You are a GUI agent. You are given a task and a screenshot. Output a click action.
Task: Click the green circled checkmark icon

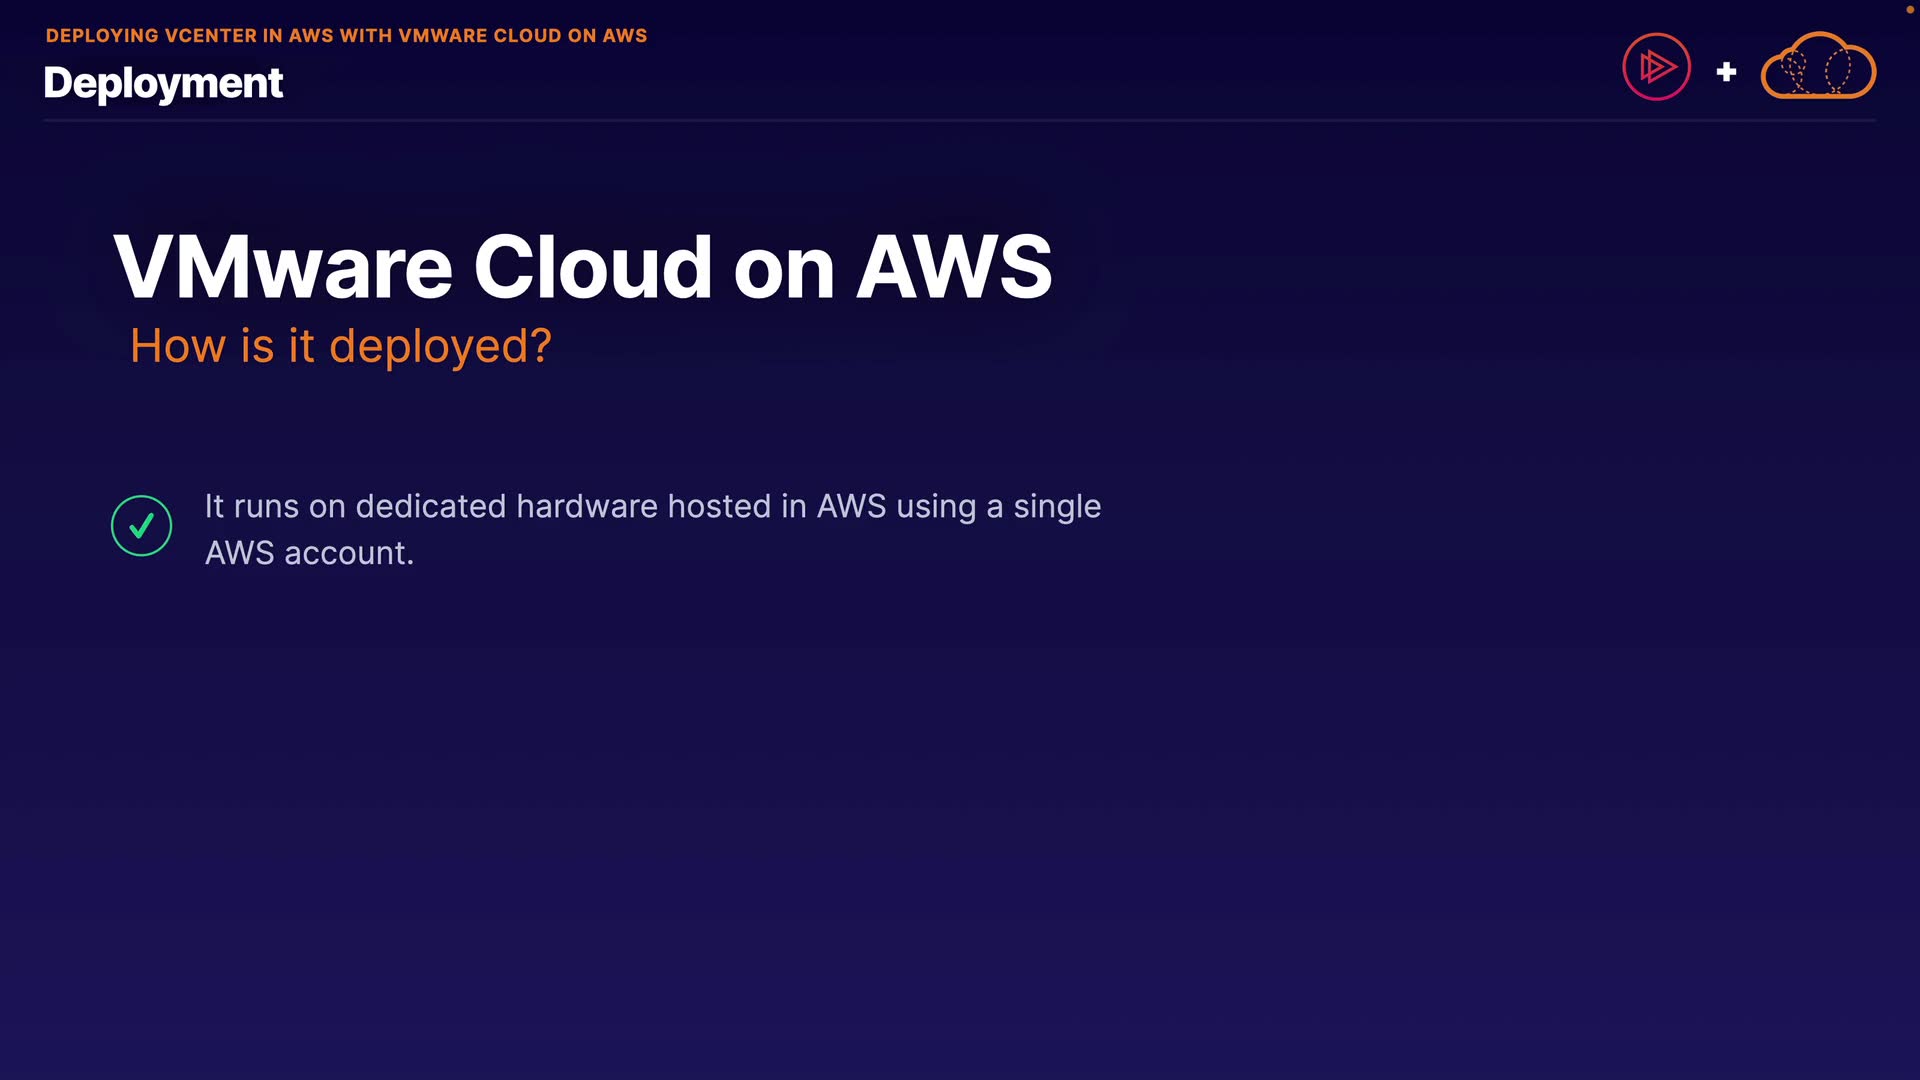coord(141,526)
